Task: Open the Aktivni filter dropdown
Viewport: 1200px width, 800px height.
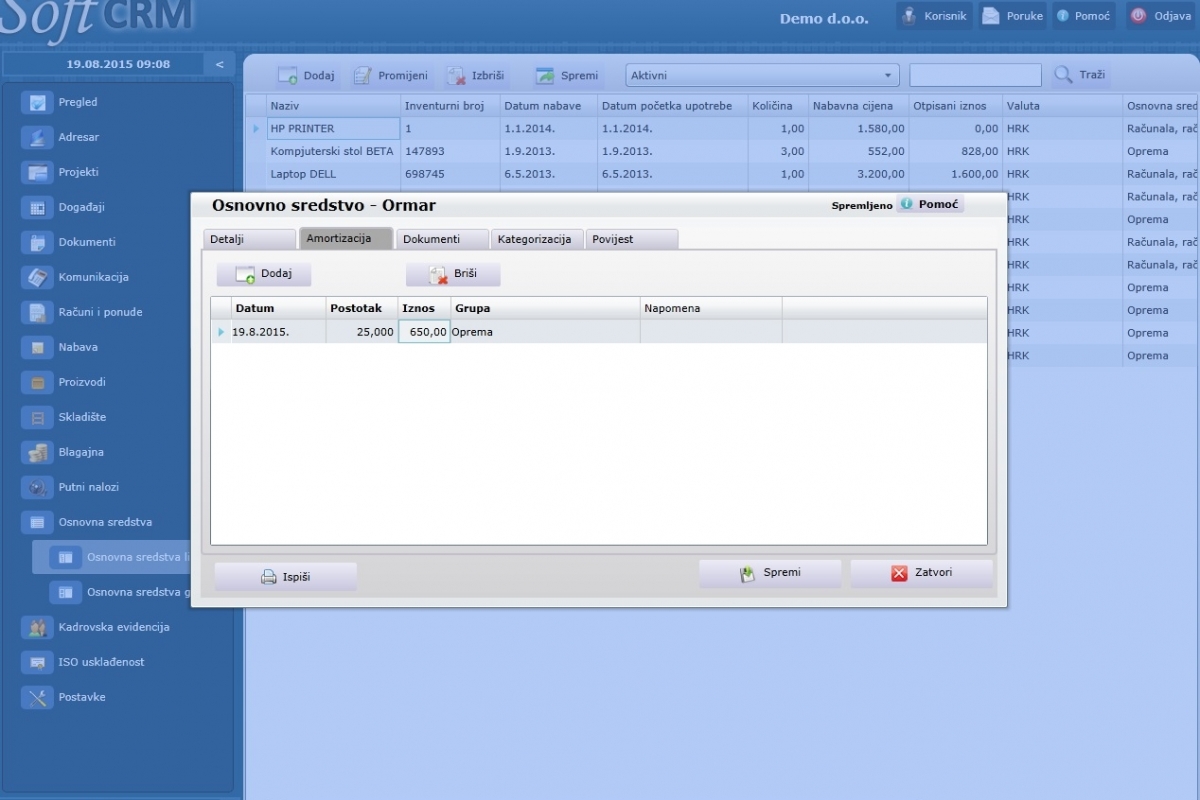Action: (762, 75)
